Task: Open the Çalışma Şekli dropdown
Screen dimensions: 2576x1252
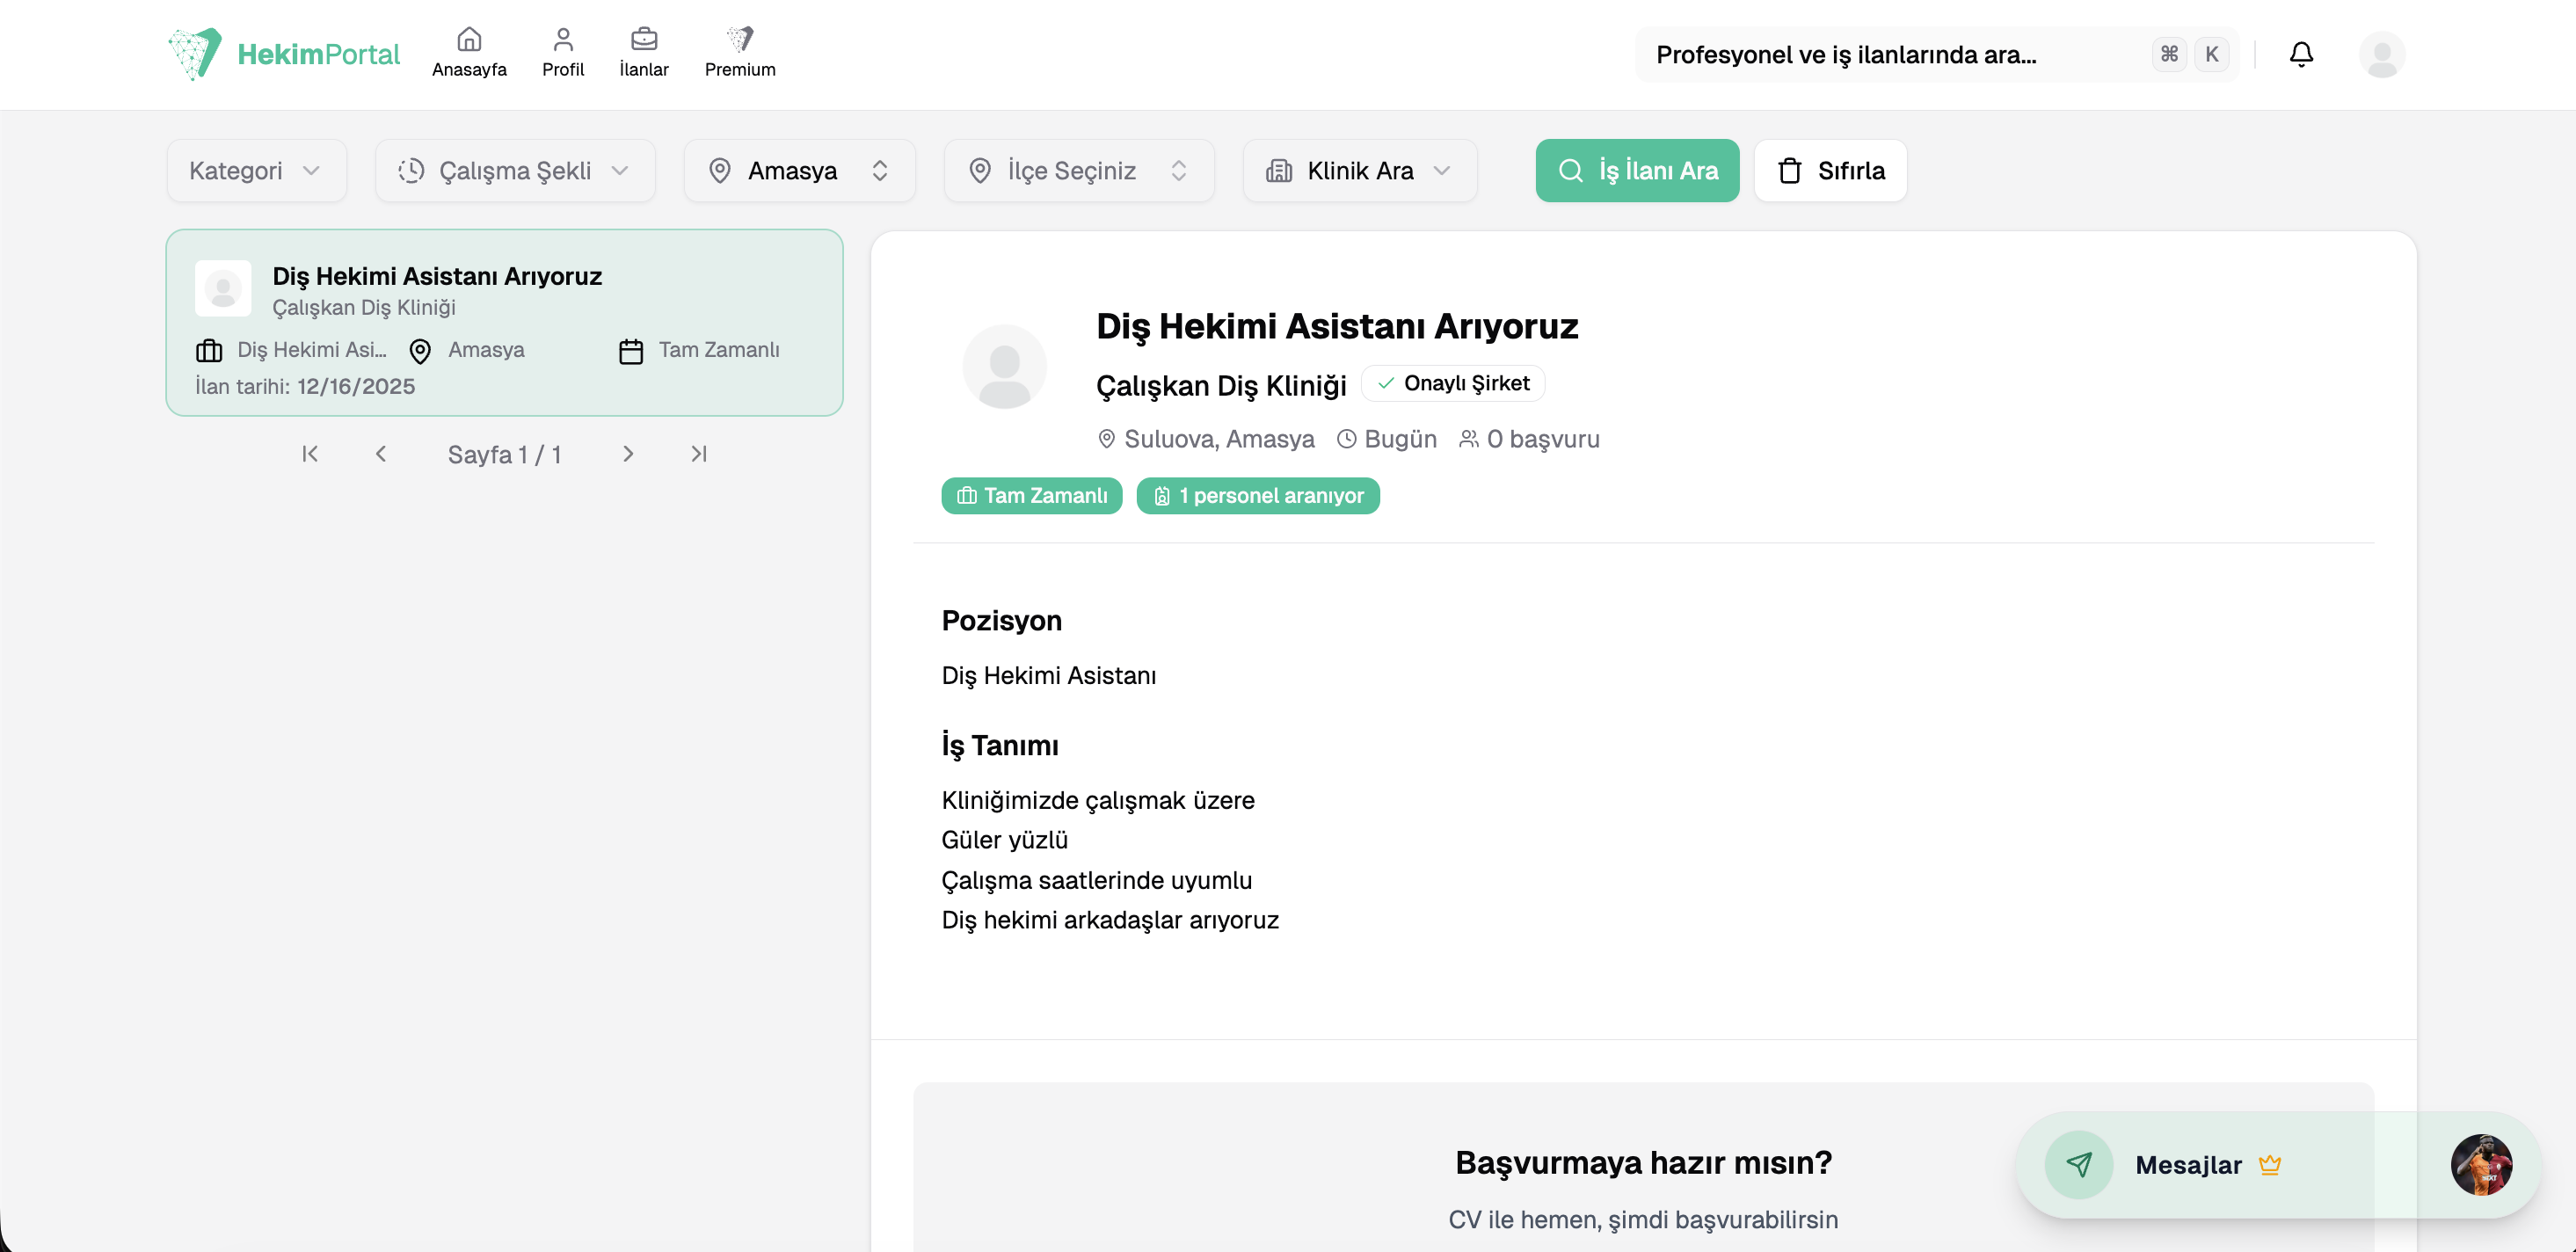Action: pos(515,171)
